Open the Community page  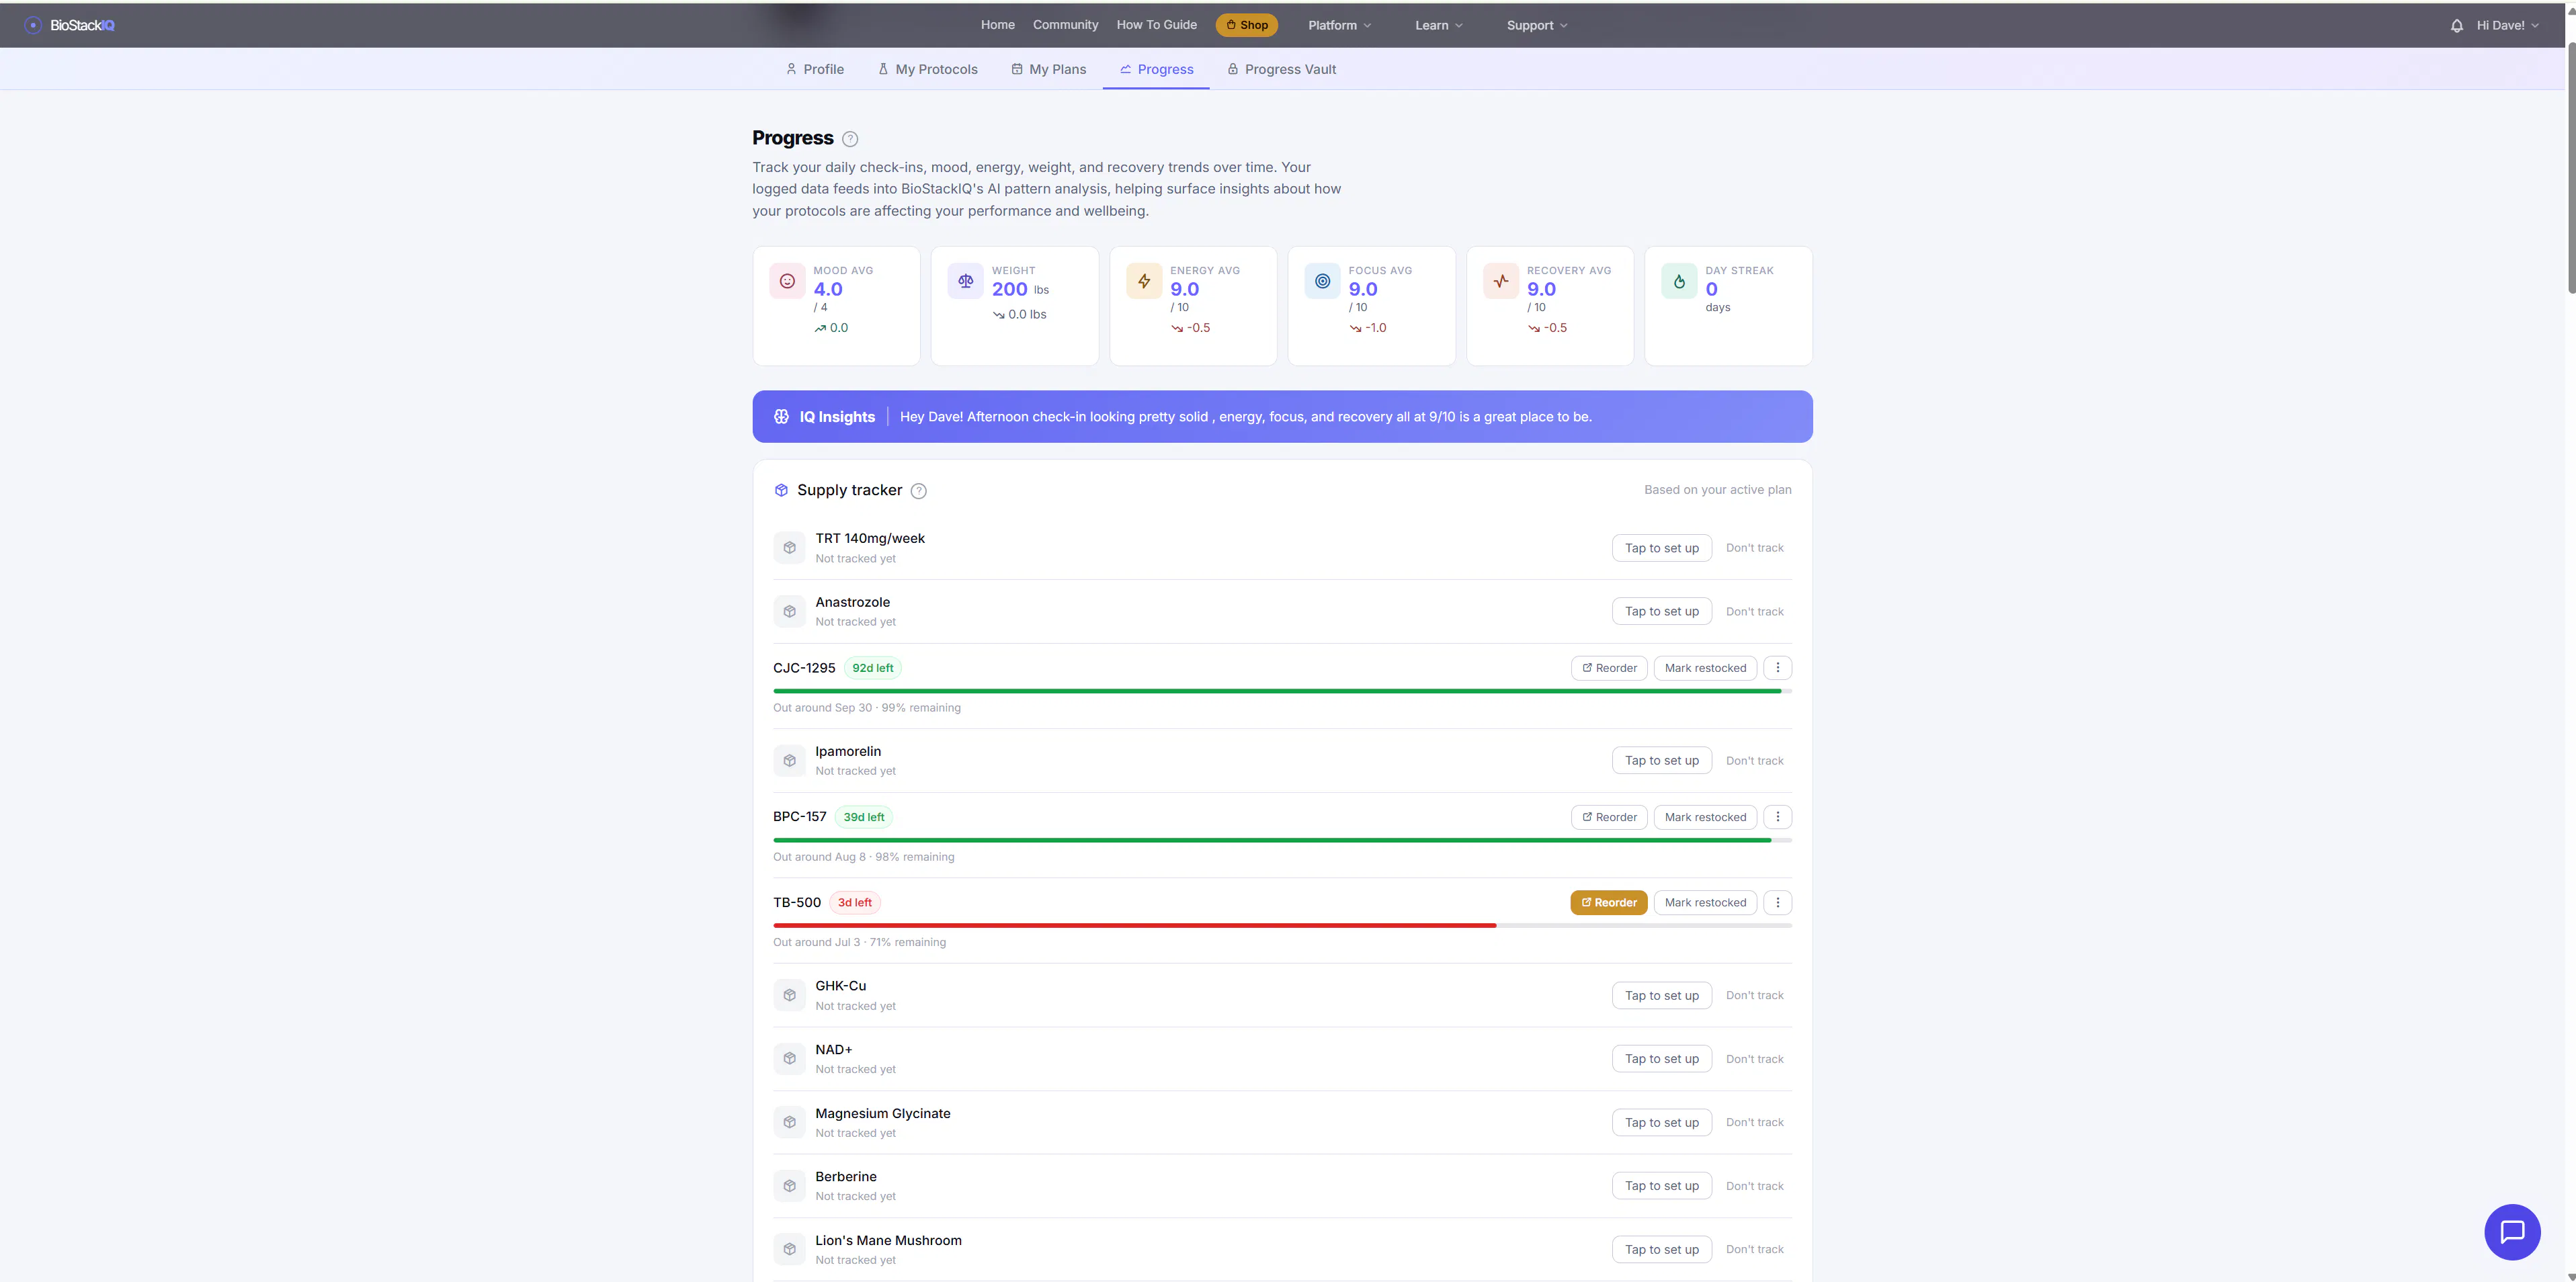[1065, 25]
